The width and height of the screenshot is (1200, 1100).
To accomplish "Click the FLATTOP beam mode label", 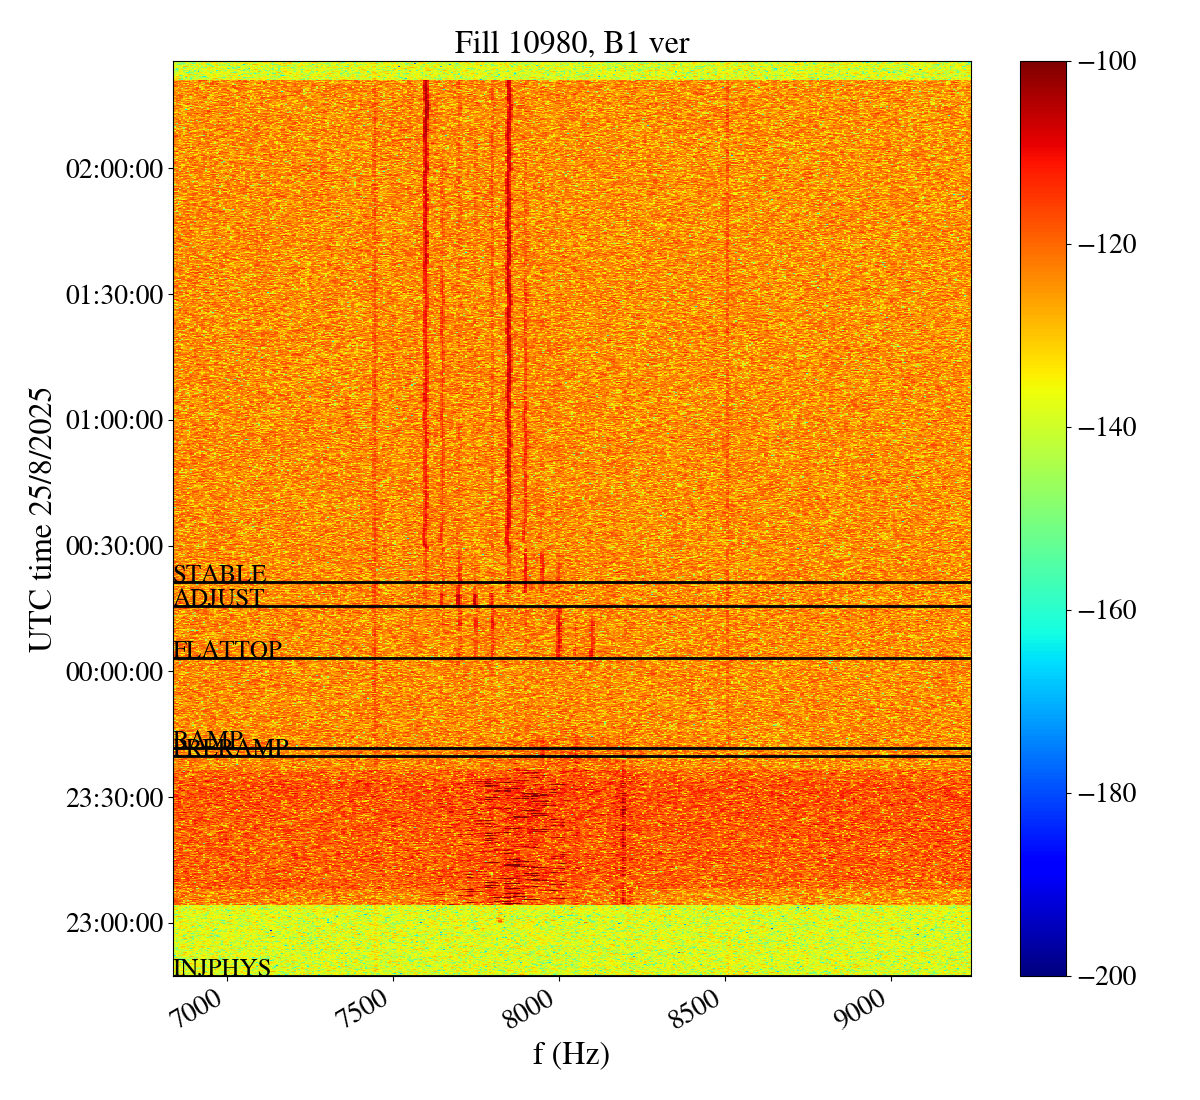I will click(227, 650).
